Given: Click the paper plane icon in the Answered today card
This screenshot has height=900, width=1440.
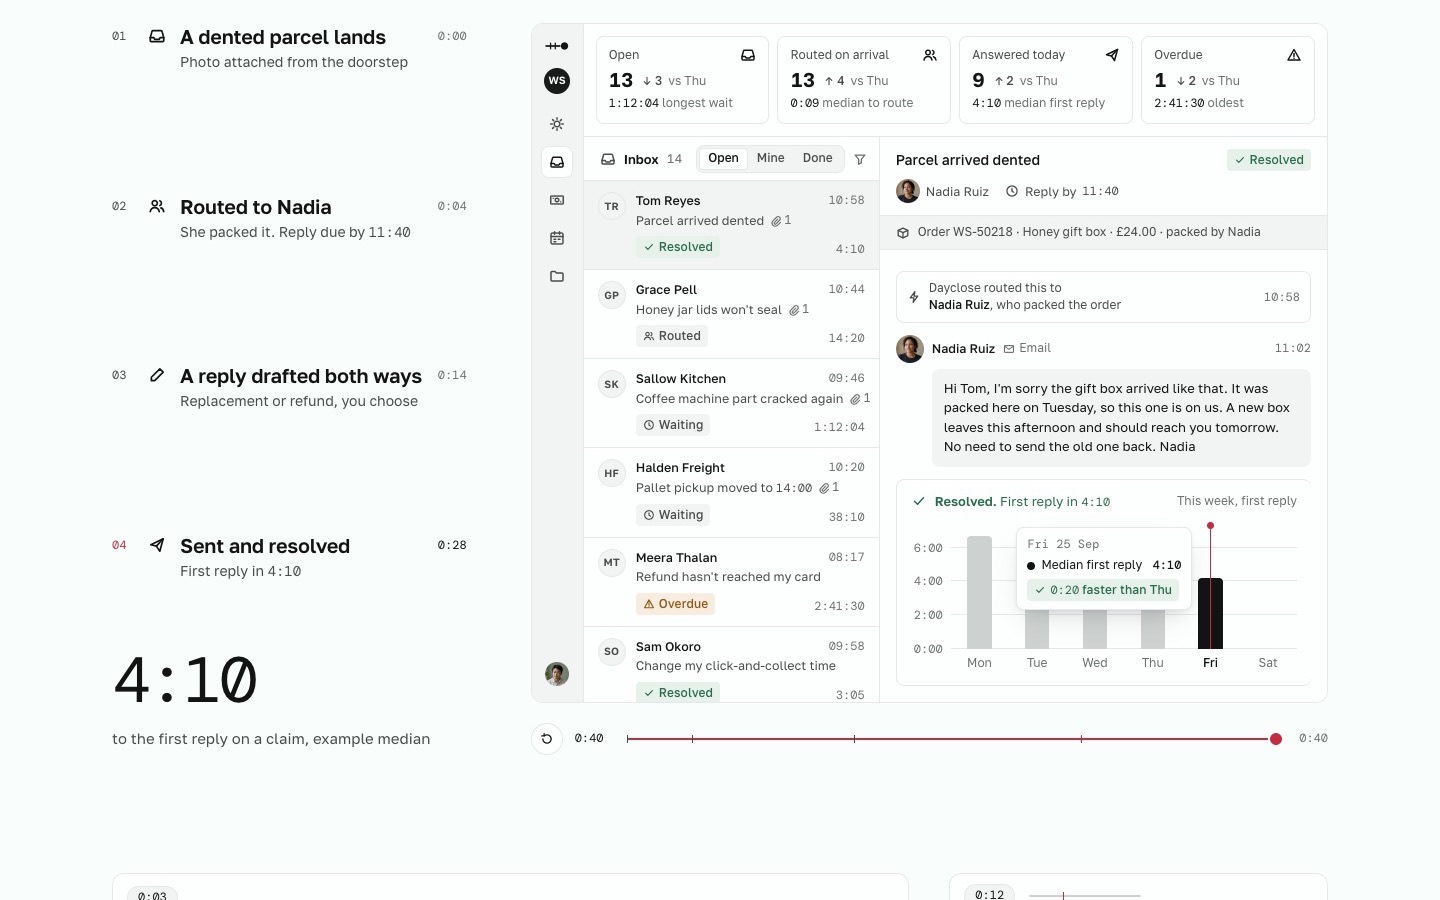Looking at the screenshot, I should click(x=1112, y=55).
